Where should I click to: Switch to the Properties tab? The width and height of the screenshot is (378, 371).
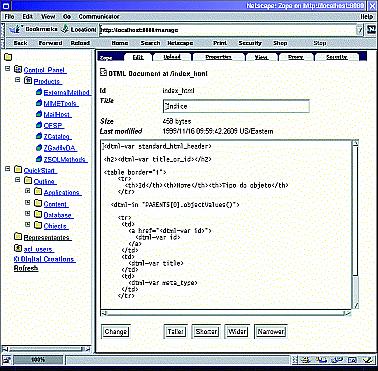(x=218, y=57)
